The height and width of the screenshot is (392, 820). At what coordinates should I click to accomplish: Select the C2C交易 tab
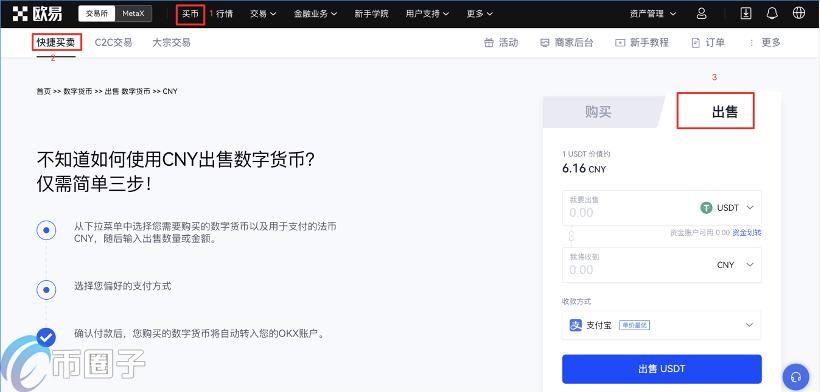point(113,43)
